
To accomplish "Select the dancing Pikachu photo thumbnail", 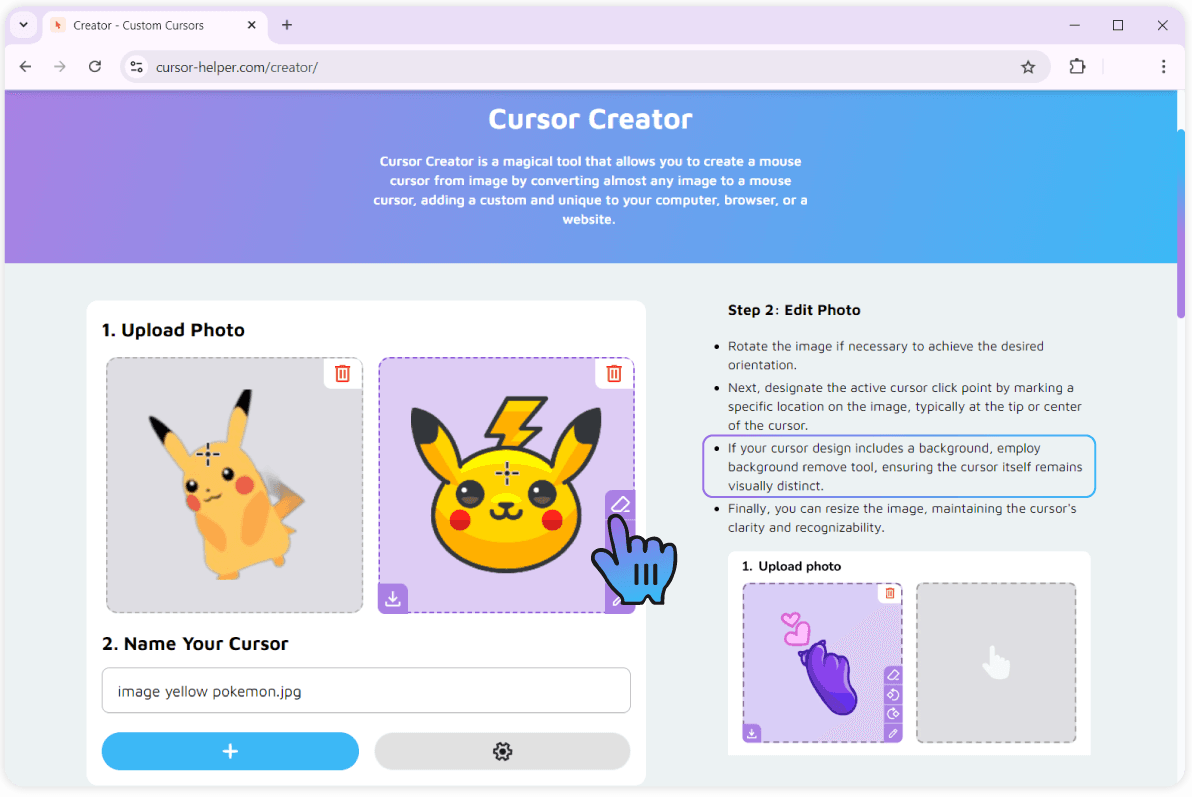I will click(234, 485).
